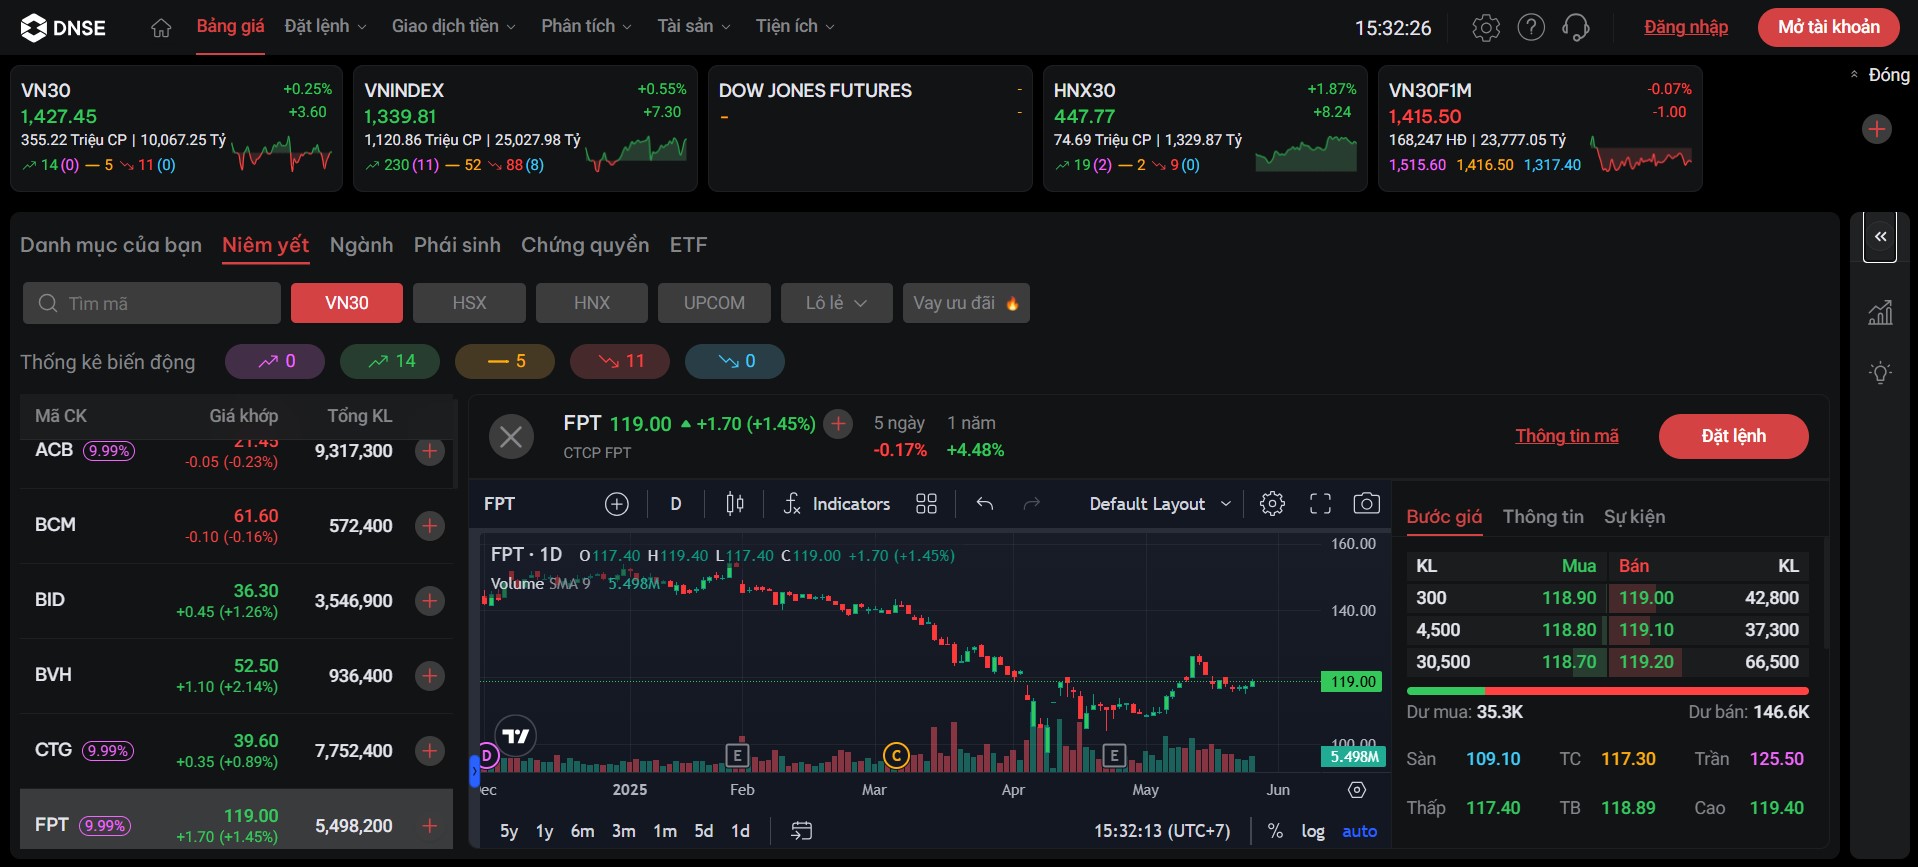Add FPT to watchlist plus icon
Screen dimensions: 1918x867
pyautogui.click(x=838, y=424)
